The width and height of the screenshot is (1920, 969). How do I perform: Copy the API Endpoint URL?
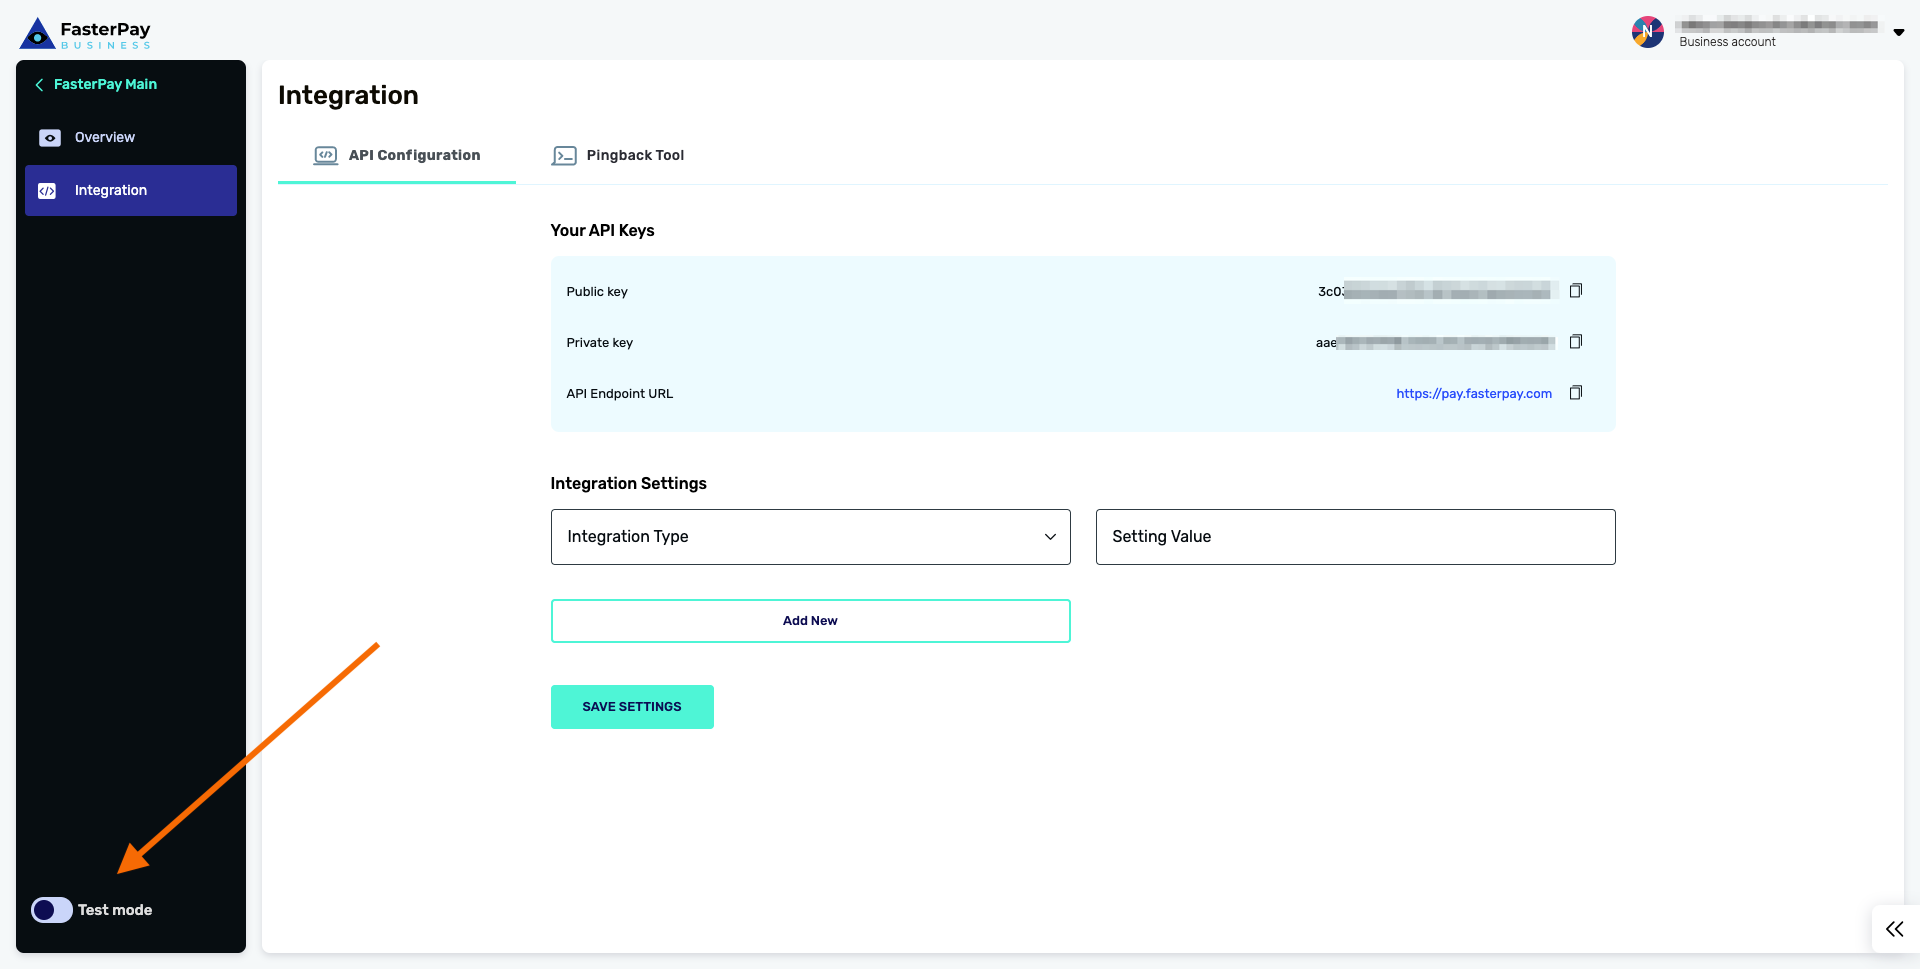1576,393
